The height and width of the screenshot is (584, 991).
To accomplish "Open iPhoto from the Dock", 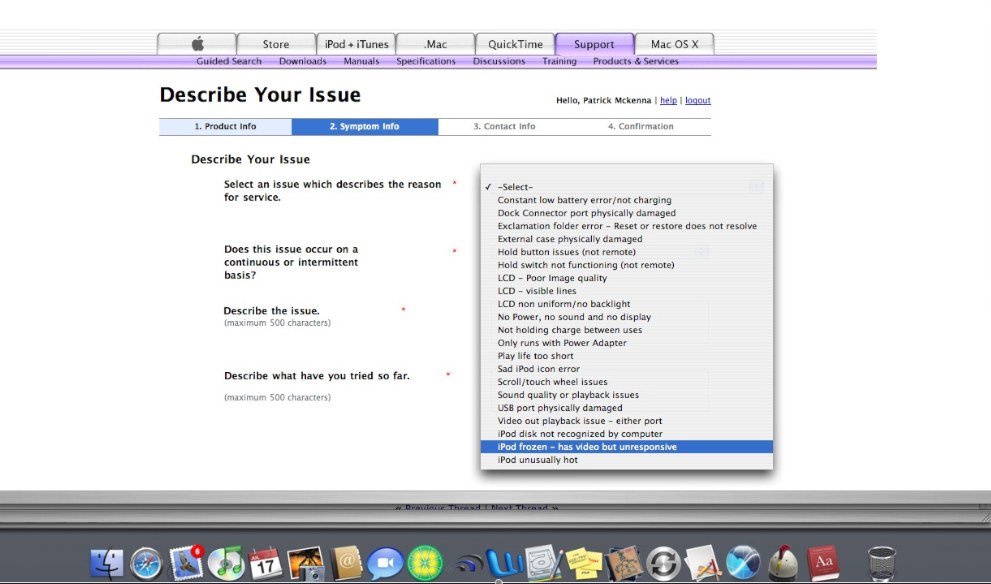I will point(305,563).
